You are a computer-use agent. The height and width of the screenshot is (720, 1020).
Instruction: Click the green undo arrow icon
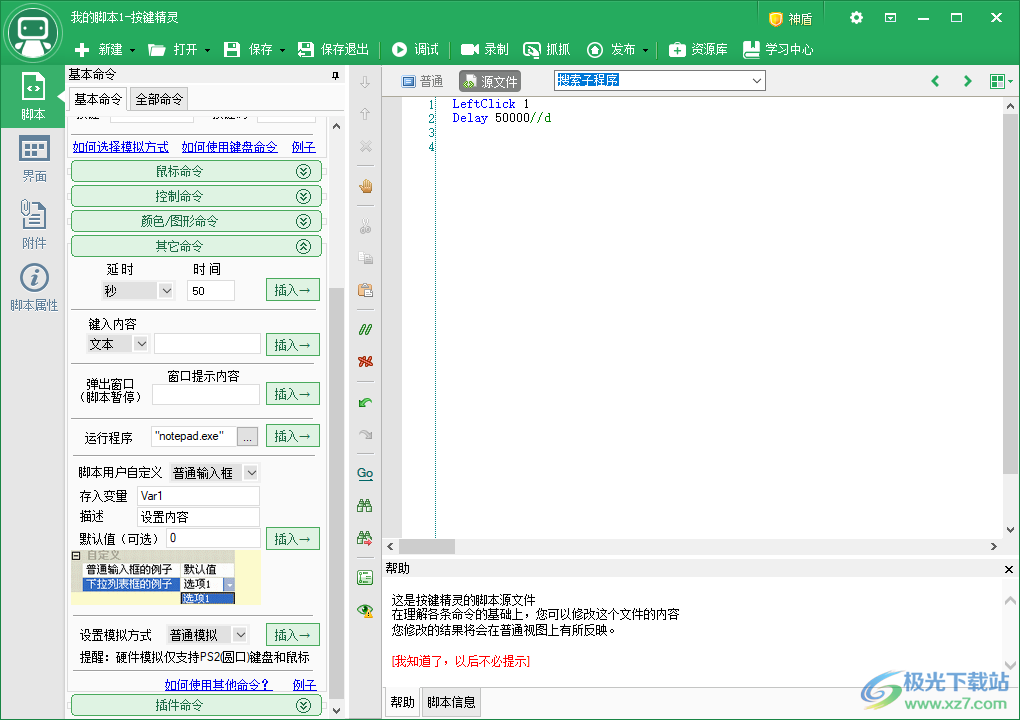[x=366, y=402]
